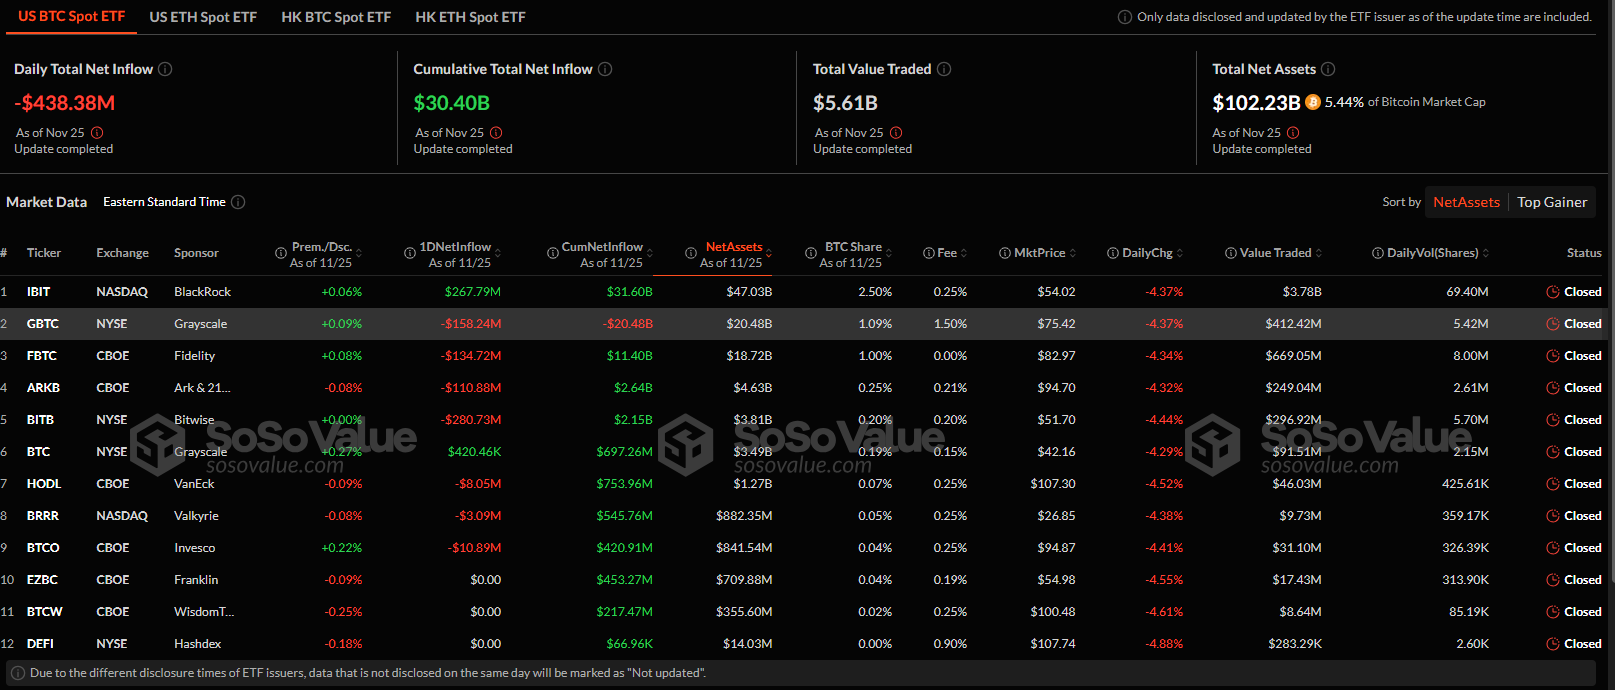Screen dimensions: 1615x690
Task: Click red alert icon under Cumulative Net Inflow date
Action: click(496, 133)
